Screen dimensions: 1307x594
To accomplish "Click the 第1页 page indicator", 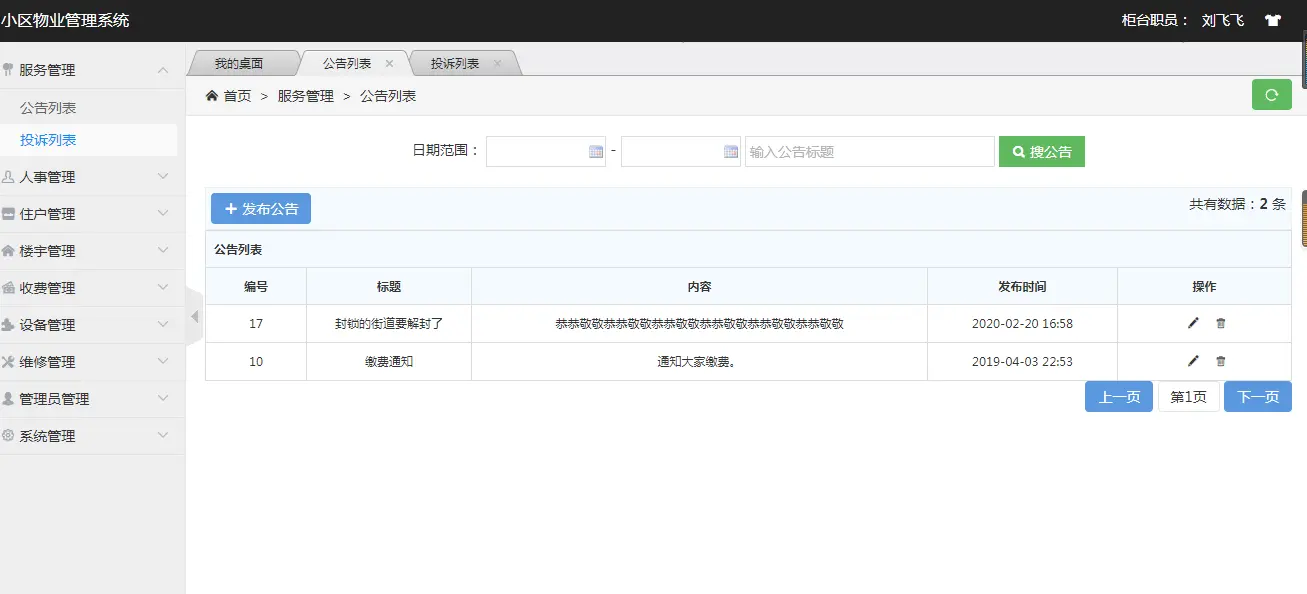I will 1189,397.
